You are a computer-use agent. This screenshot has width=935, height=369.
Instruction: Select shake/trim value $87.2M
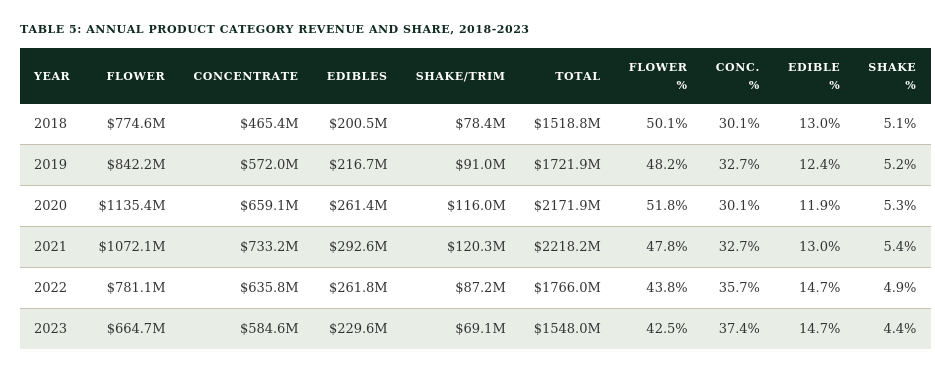pyautogui.click(x=480, y=288)
